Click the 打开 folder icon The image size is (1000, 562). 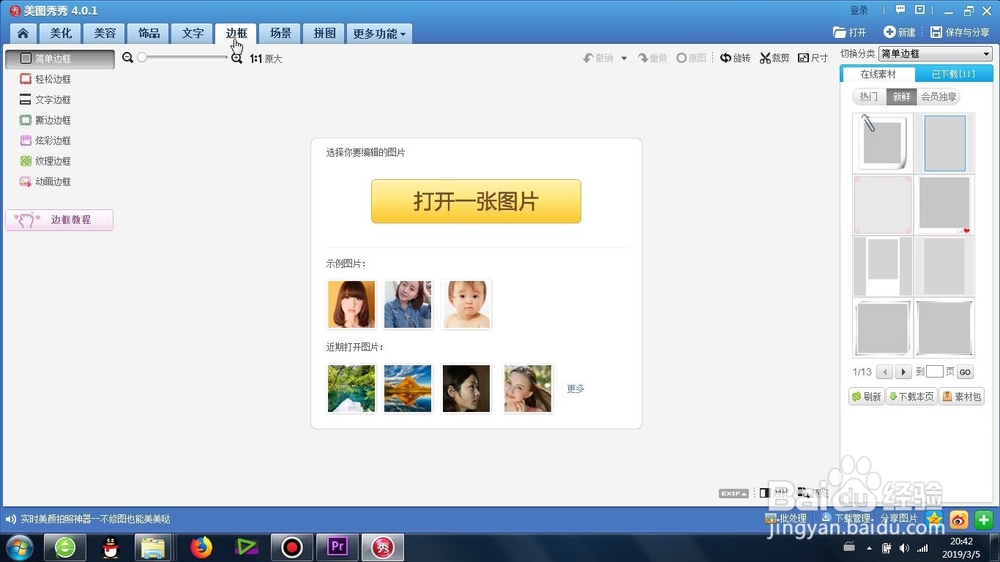point(839,32)
